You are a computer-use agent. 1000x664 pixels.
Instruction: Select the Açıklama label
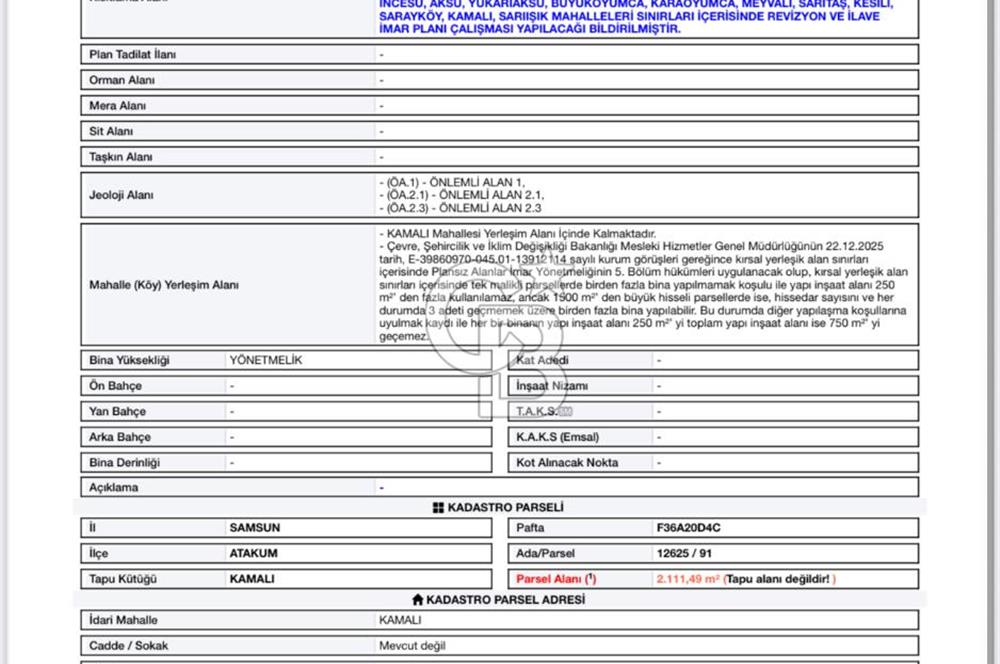(114, 487)
